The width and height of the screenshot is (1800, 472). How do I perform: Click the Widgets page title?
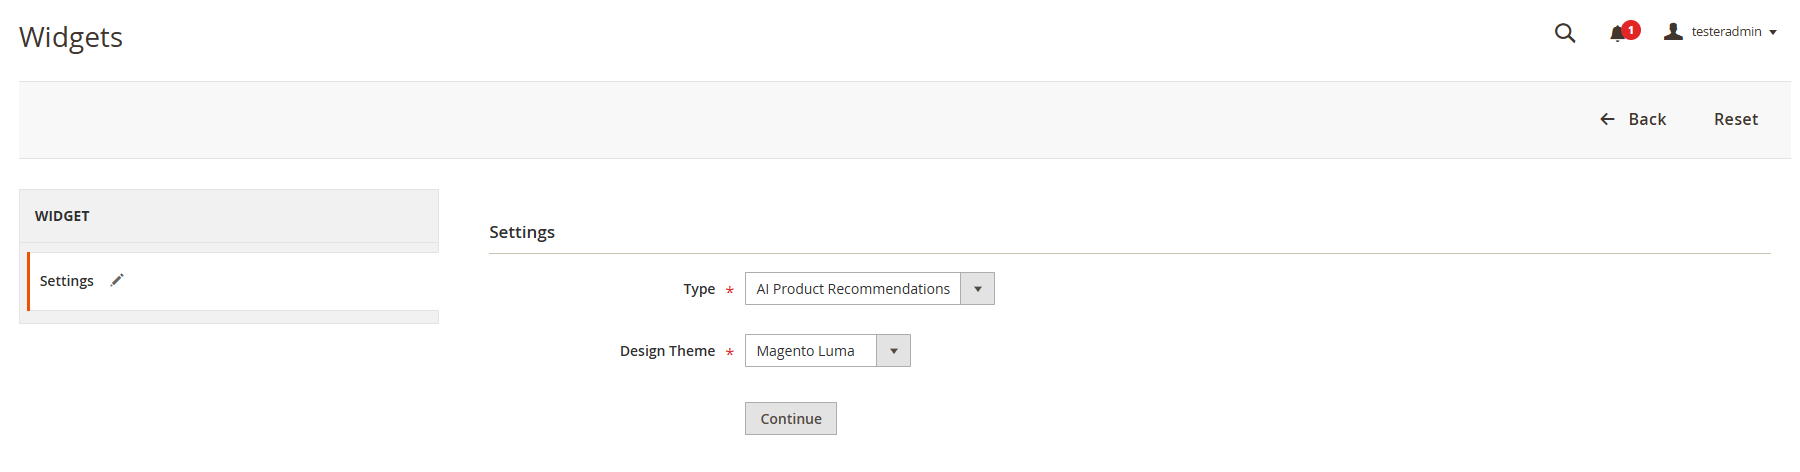point(71,37)
